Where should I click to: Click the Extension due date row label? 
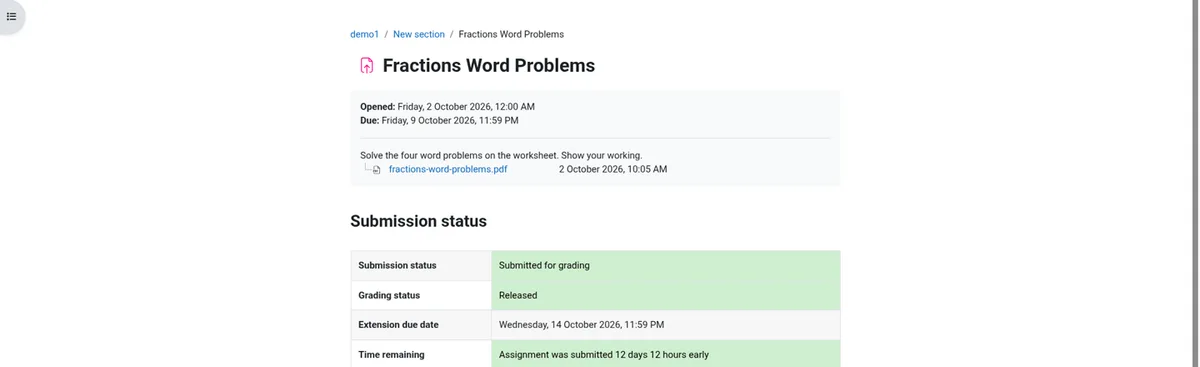pos(398,325)
